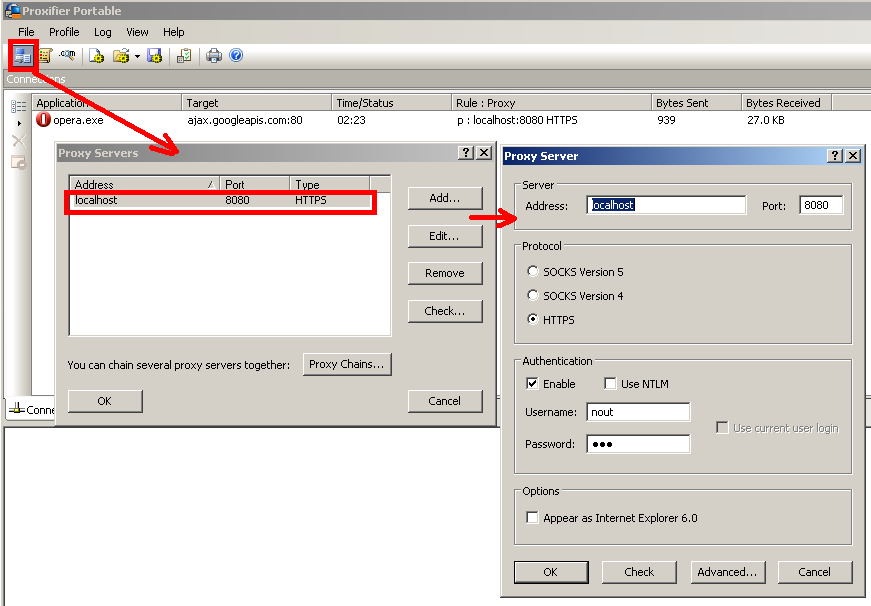Click the small arrow expander in side strip

pos(19,123)
